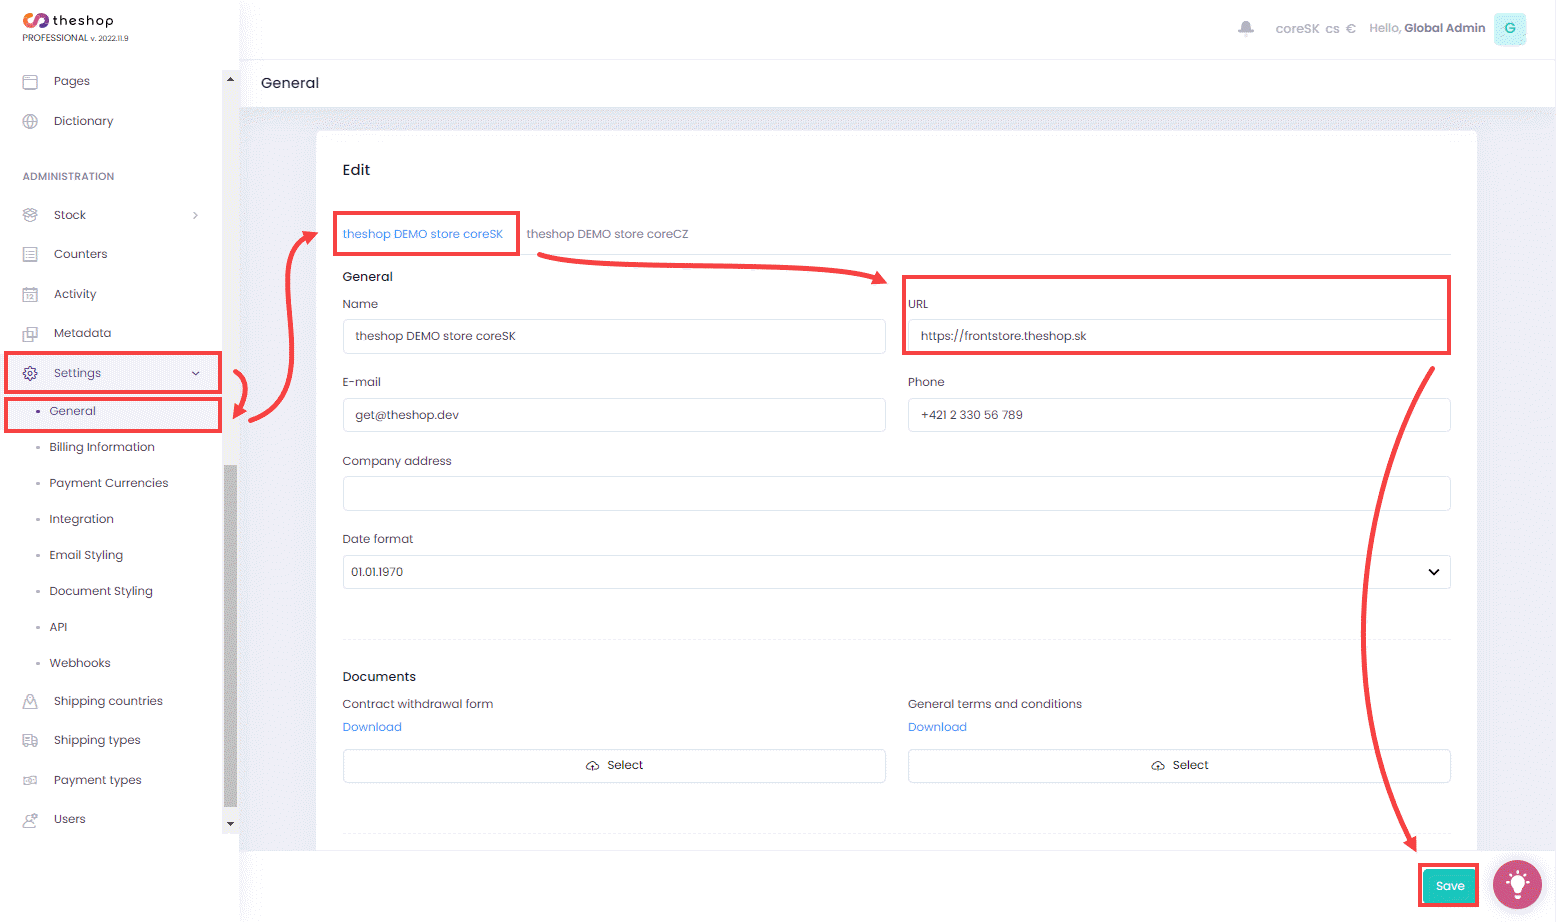This screenshot has height=922, width=1556.
Task: Open Shipping countries in the sidebar
Action: (x=108, y=701)
